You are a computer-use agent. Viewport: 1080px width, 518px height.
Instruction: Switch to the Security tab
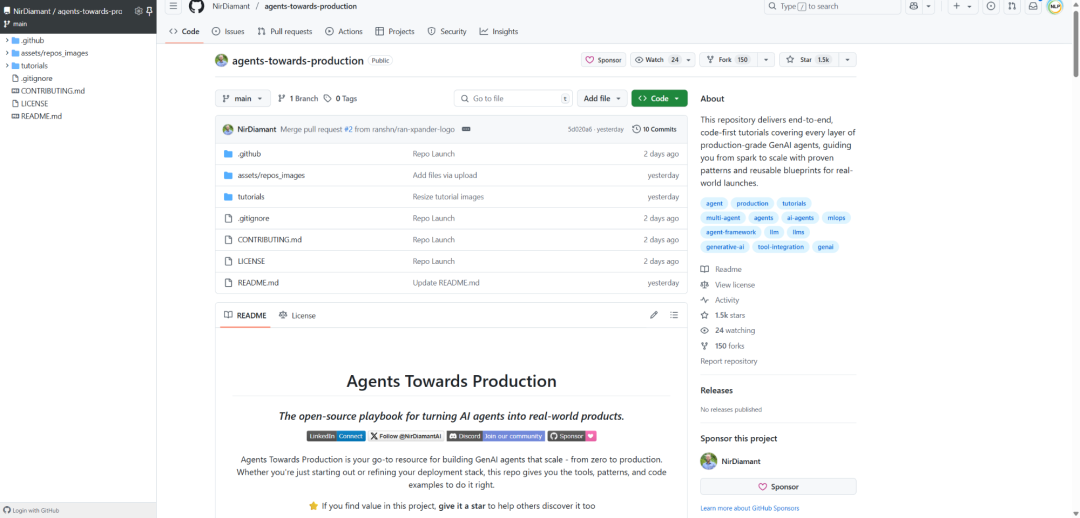click(447, 31)
